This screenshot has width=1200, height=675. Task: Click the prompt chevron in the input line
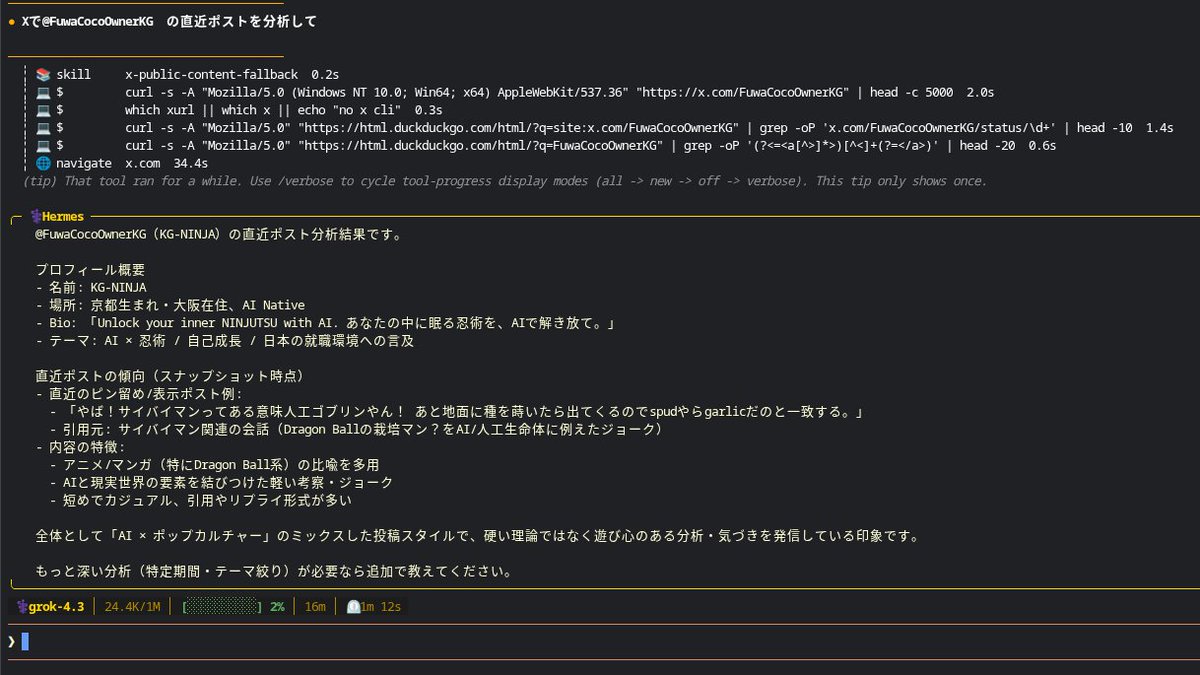click(11, 641)
